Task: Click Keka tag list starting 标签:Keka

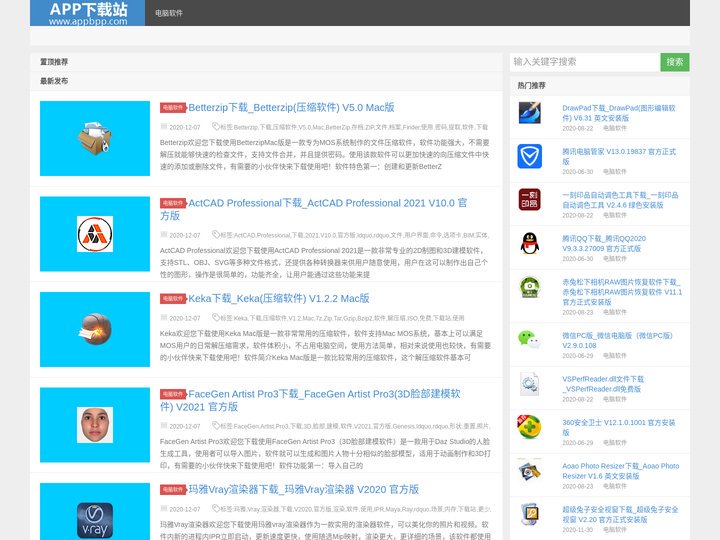Action: click(342, 318)
